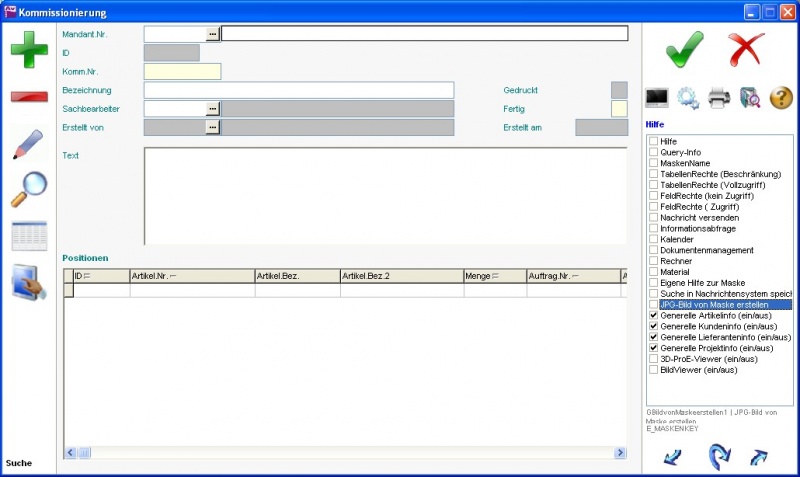
Task: Sort by the Artikel.Nr. column header
Action: [x=191, y=275]
